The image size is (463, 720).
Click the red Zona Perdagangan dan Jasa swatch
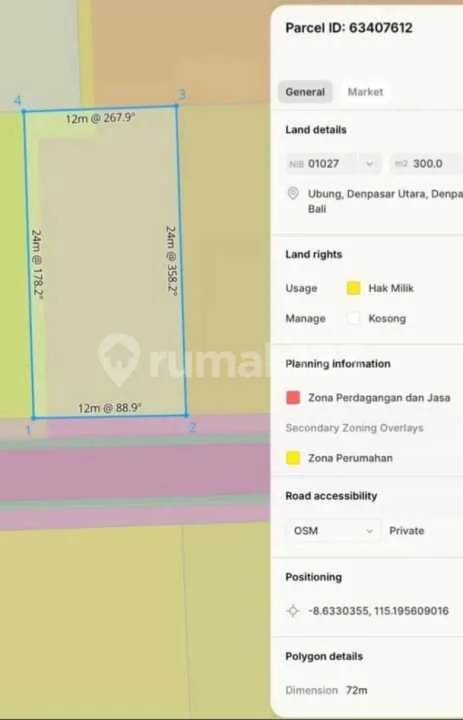[x=293, y=398]
